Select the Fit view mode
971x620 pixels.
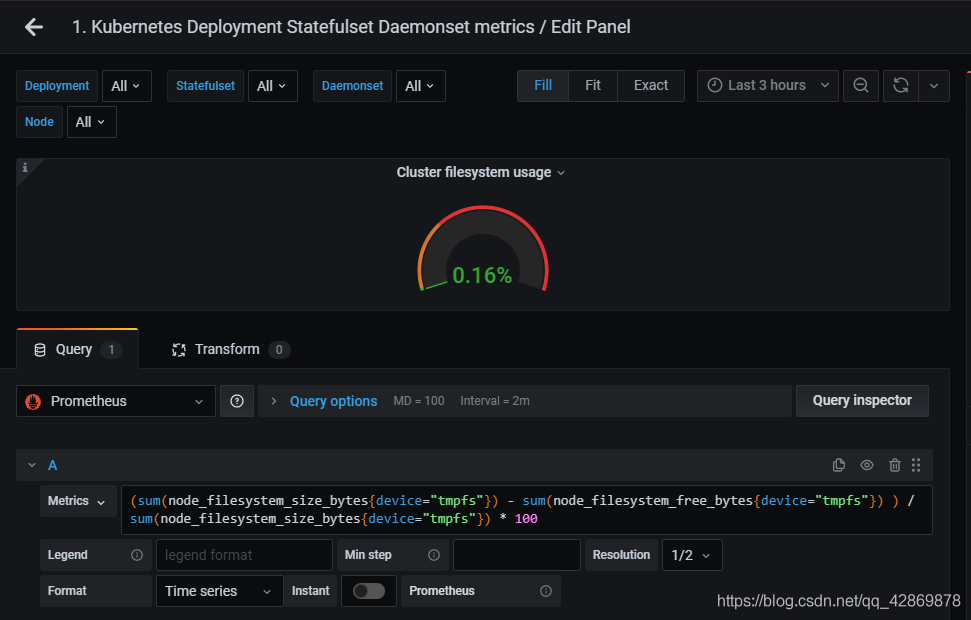tap(593, 85)
